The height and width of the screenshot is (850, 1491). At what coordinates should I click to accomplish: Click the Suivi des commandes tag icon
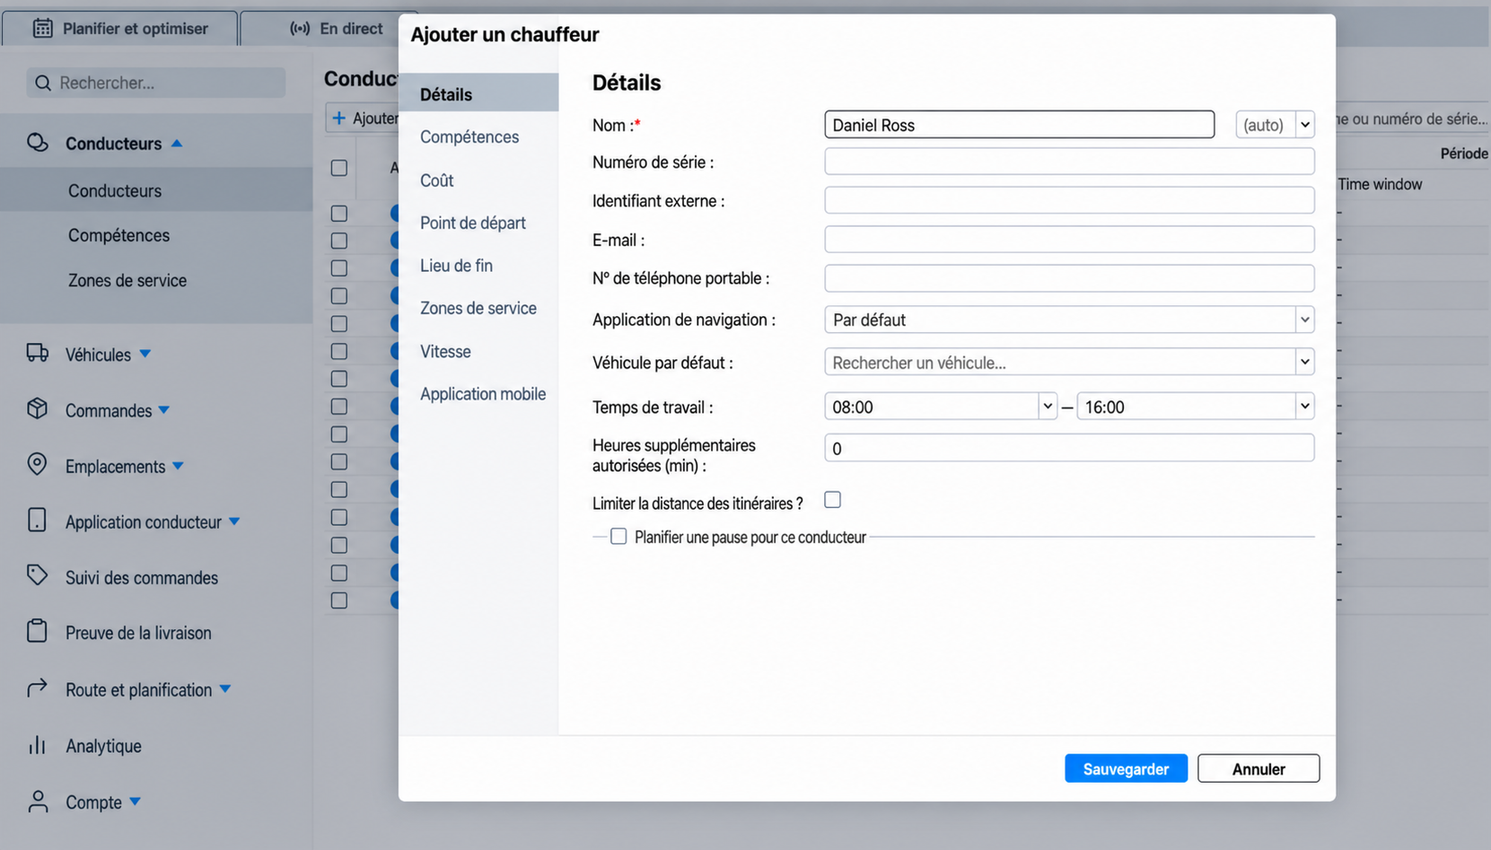coord(37,576)
